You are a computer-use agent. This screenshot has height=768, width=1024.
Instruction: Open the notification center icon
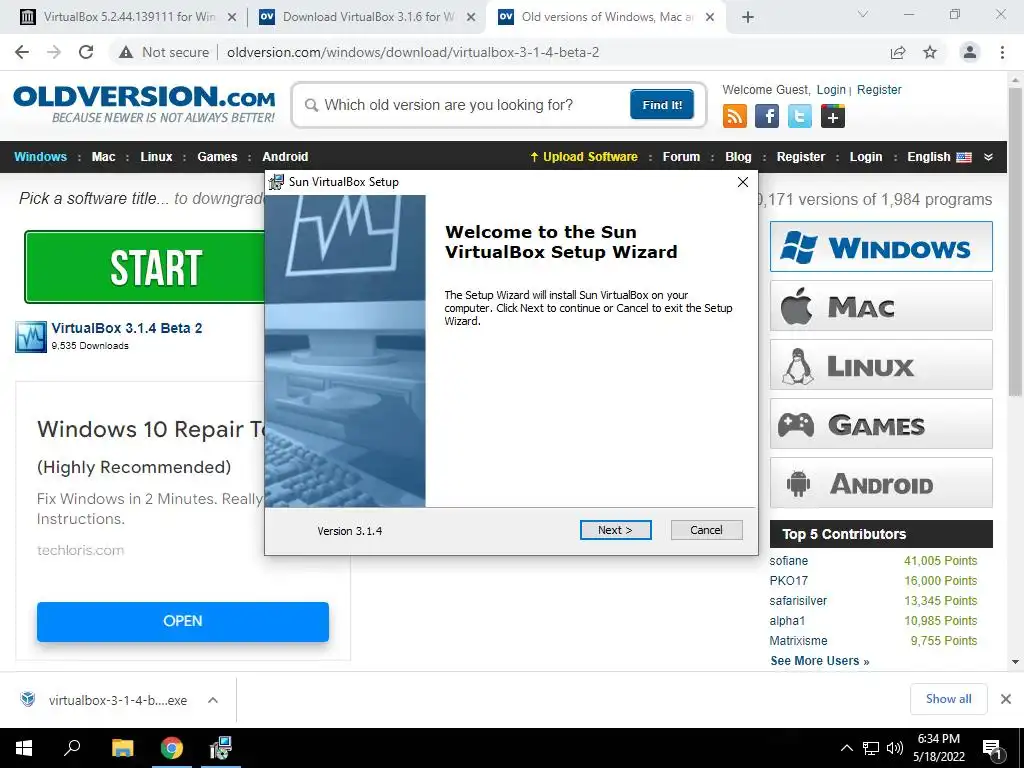coord(992,749)
